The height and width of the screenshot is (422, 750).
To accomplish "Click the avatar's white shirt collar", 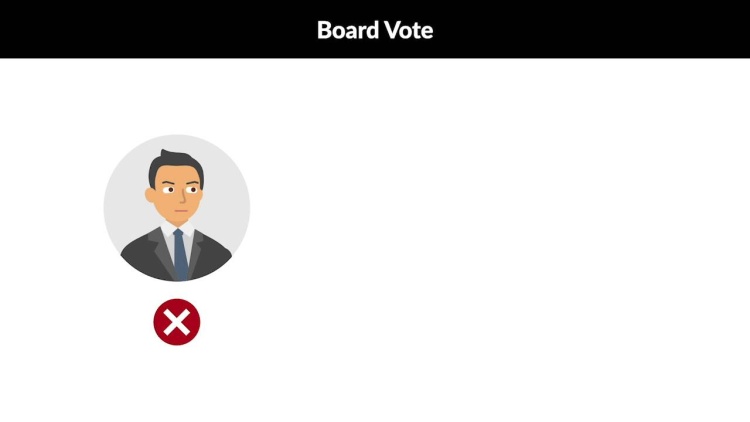I will [x=177, y=229].
